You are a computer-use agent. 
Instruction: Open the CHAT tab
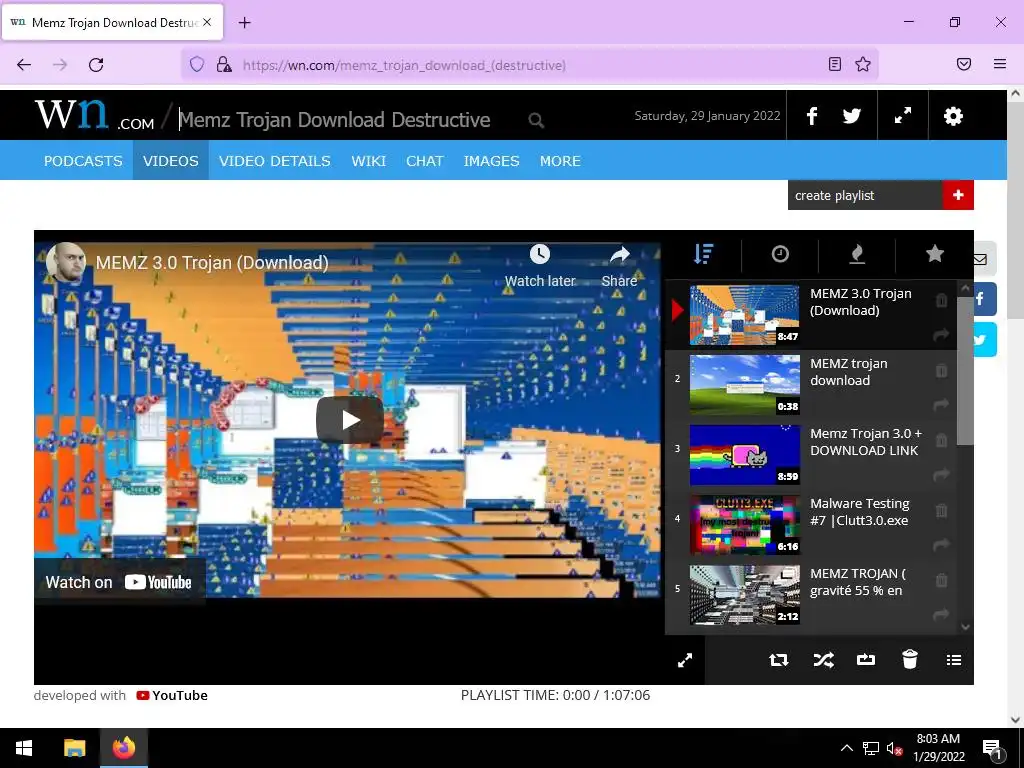(424, 161)
